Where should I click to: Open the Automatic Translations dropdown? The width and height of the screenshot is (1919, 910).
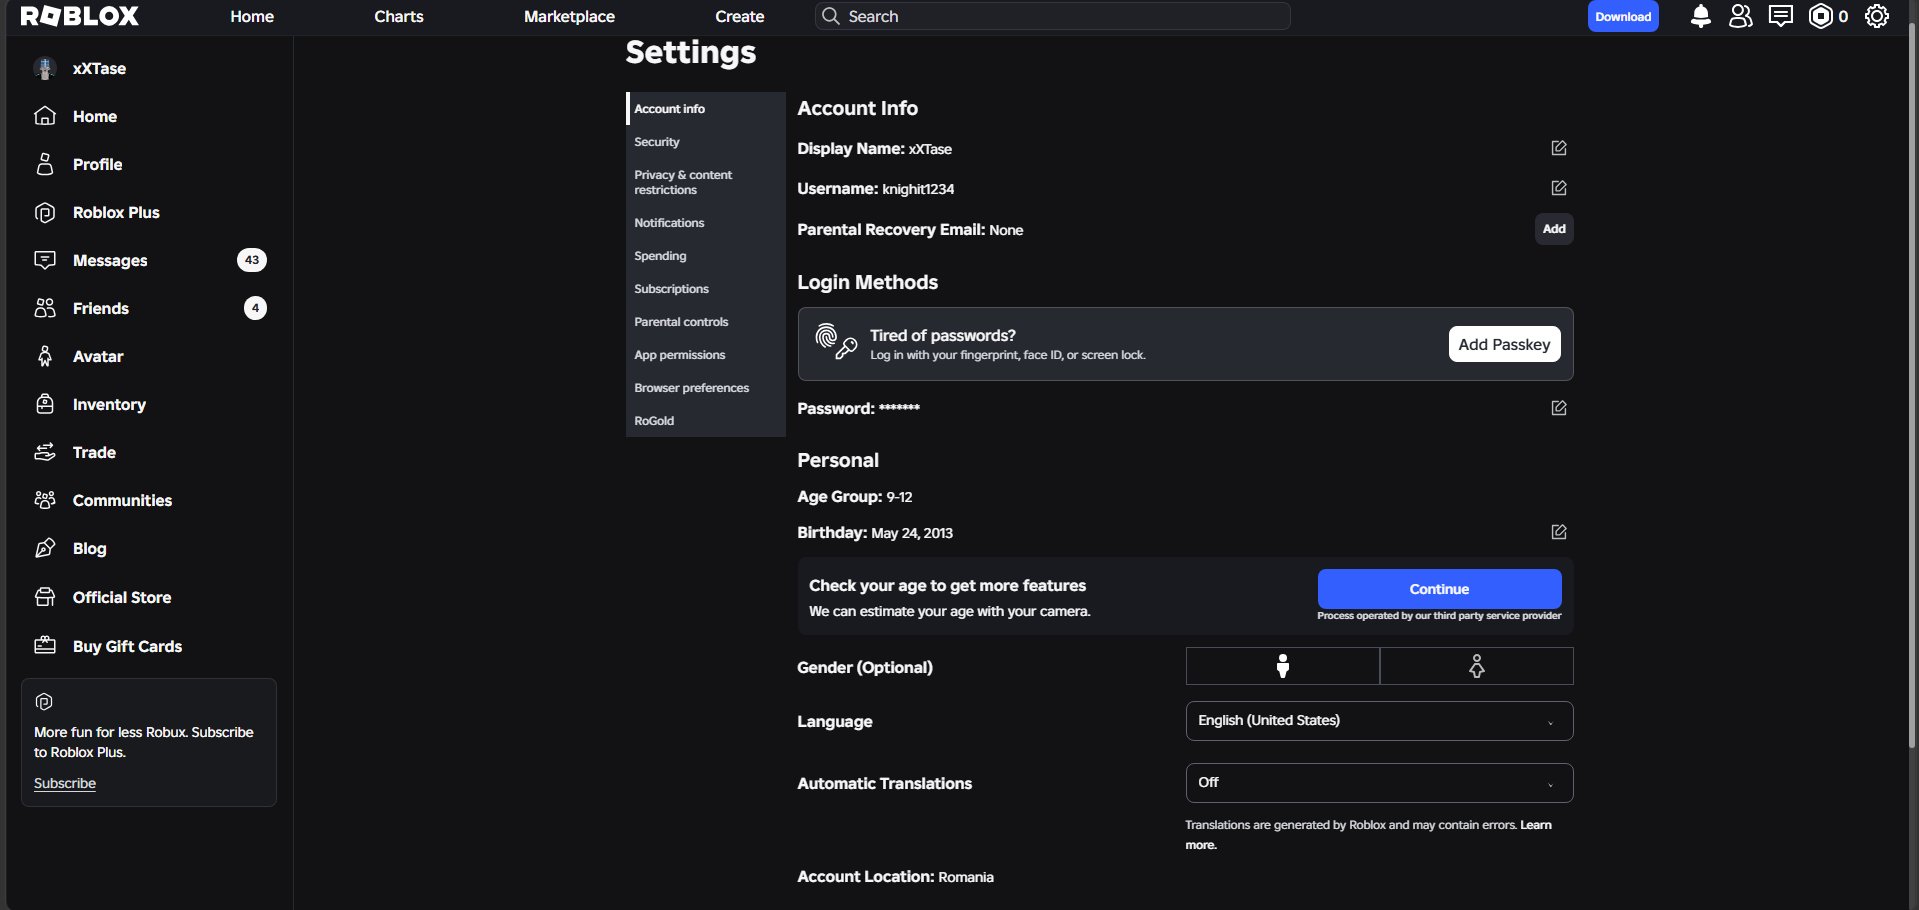coord(1379,783)
